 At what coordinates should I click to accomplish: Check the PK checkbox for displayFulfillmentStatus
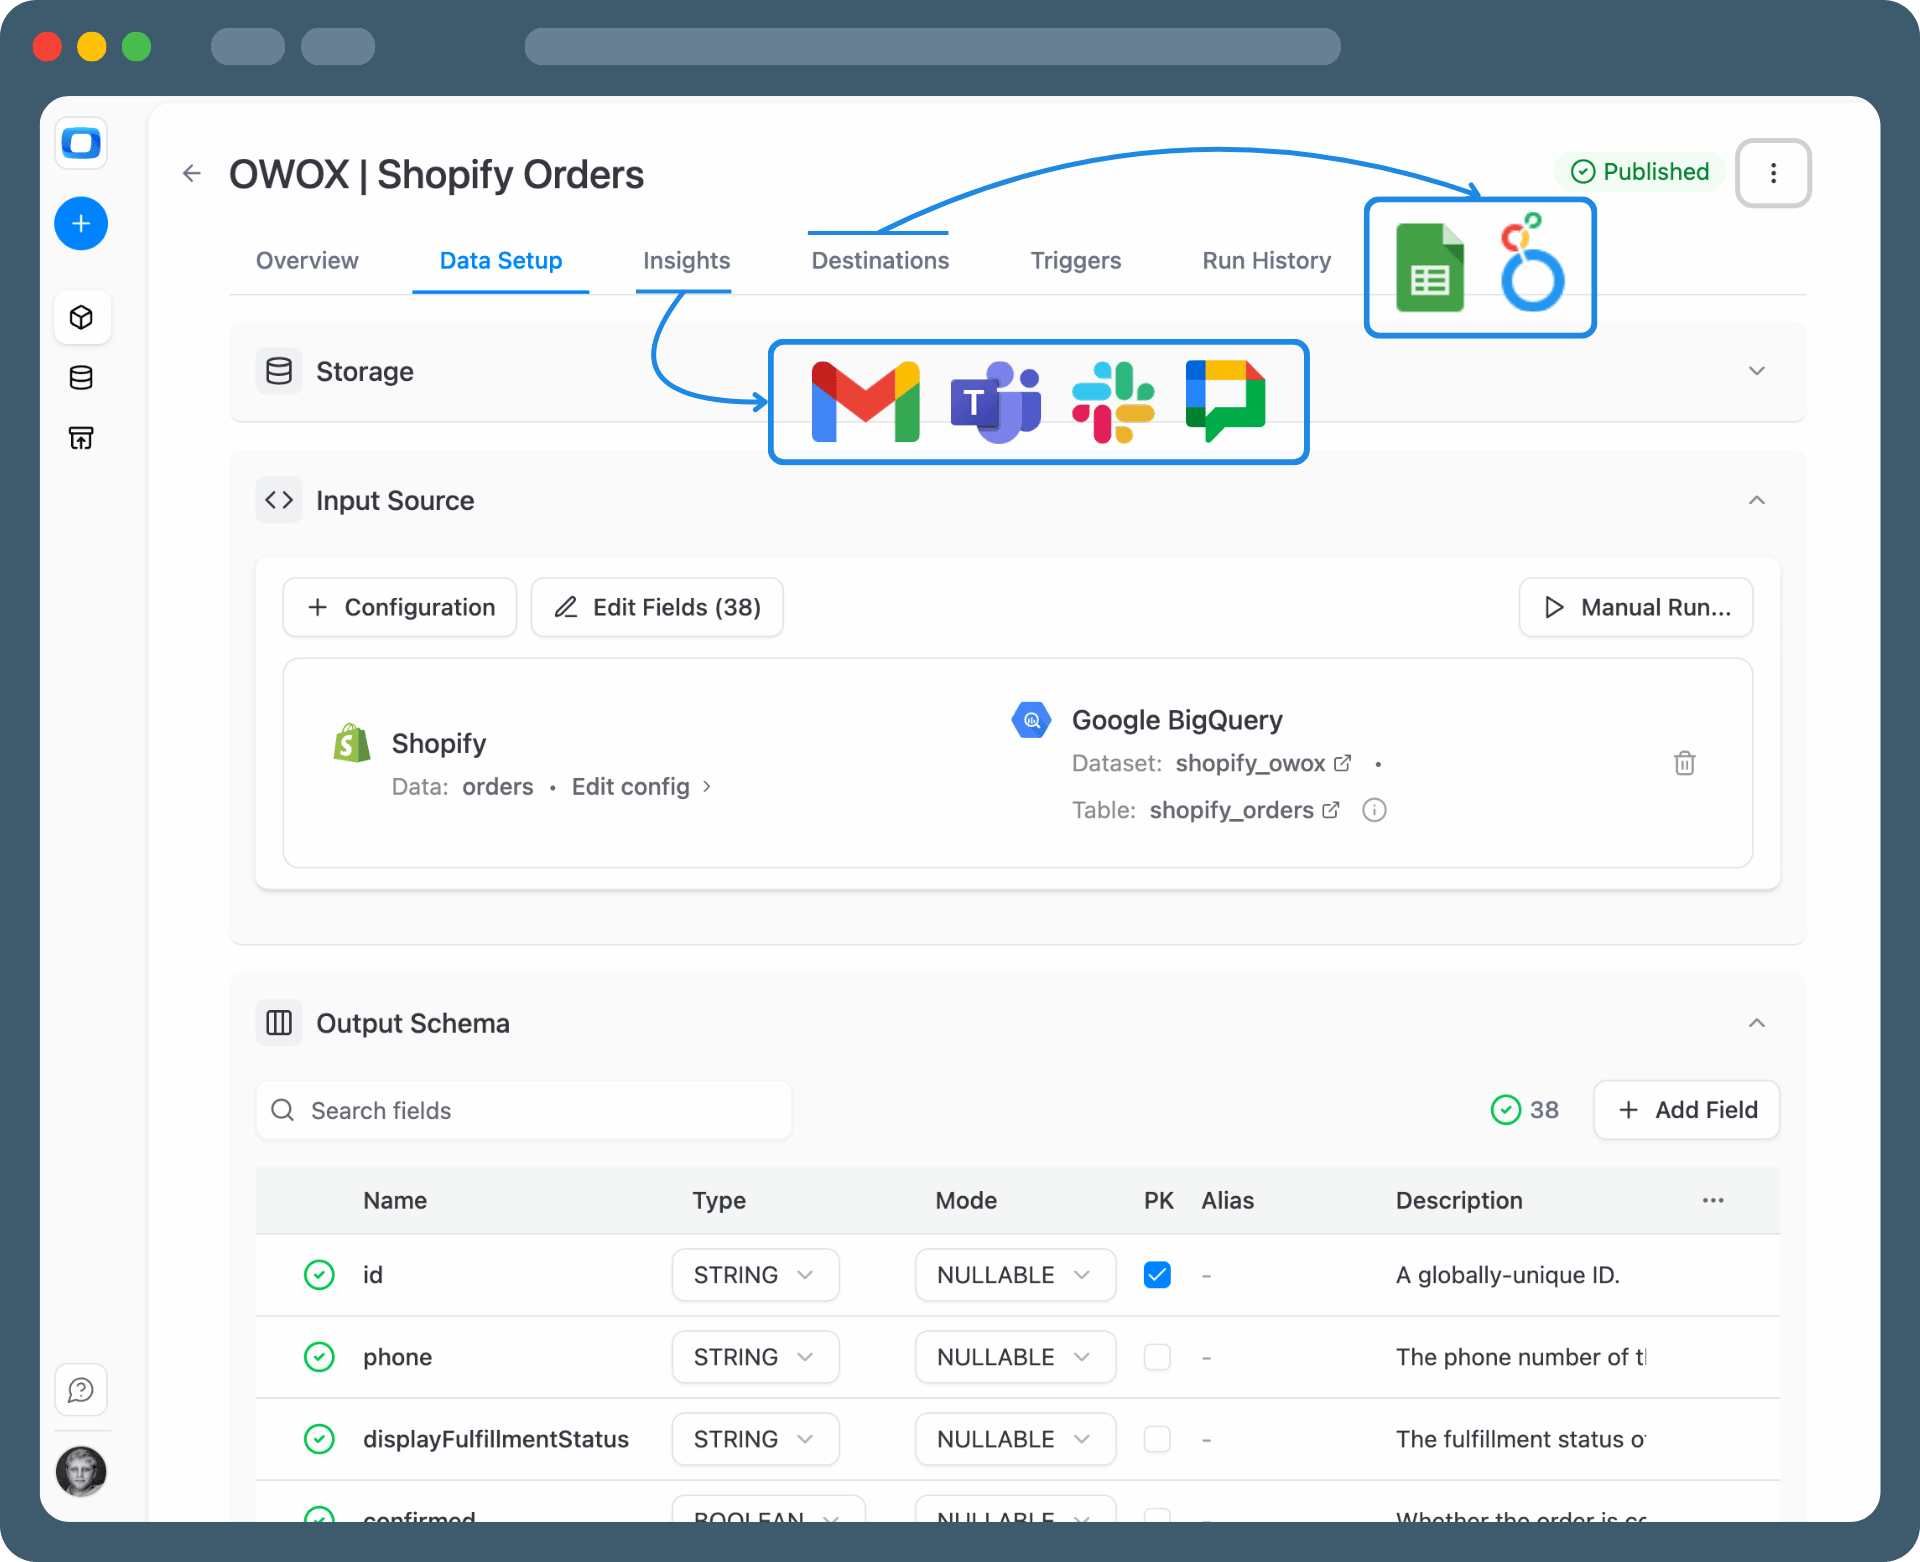pyautogui.click(x=1157, y=1439)
